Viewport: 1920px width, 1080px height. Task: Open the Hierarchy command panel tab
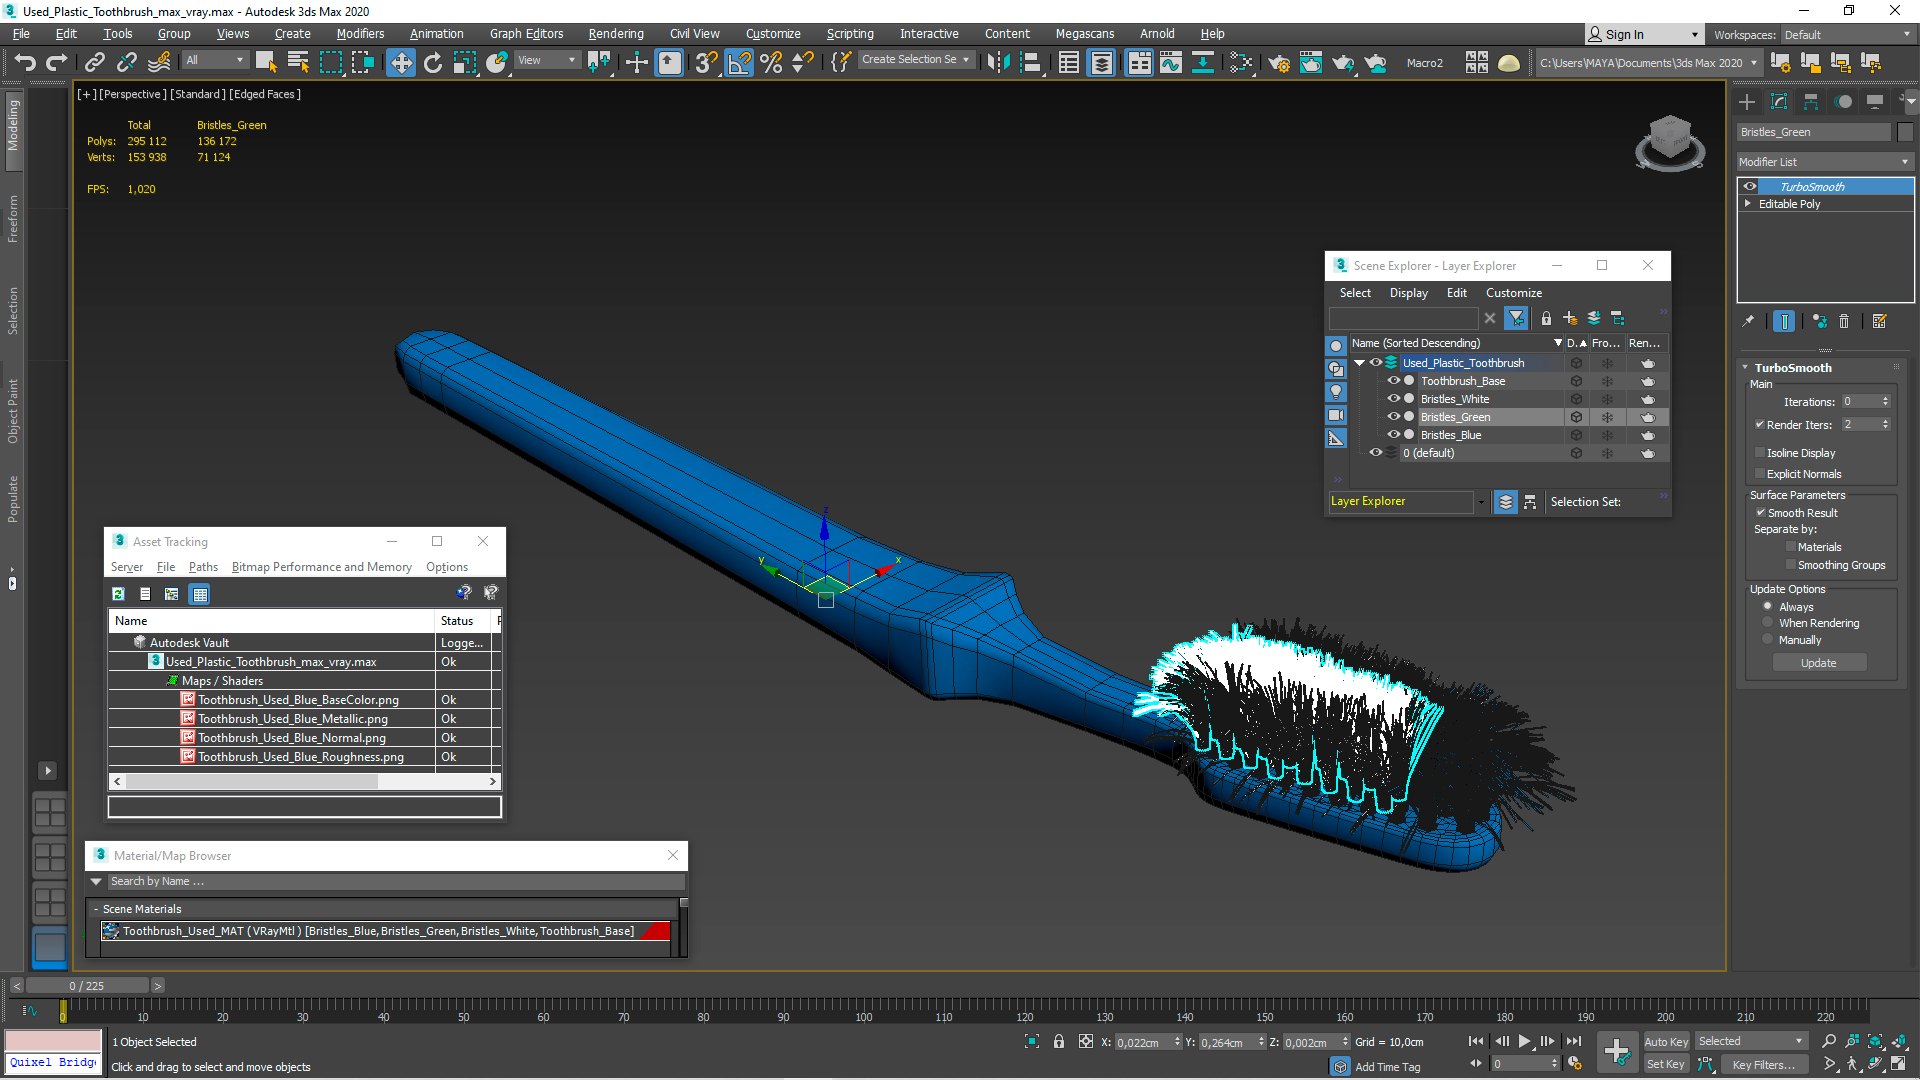pyautogui.click(x=1811, y=101)
